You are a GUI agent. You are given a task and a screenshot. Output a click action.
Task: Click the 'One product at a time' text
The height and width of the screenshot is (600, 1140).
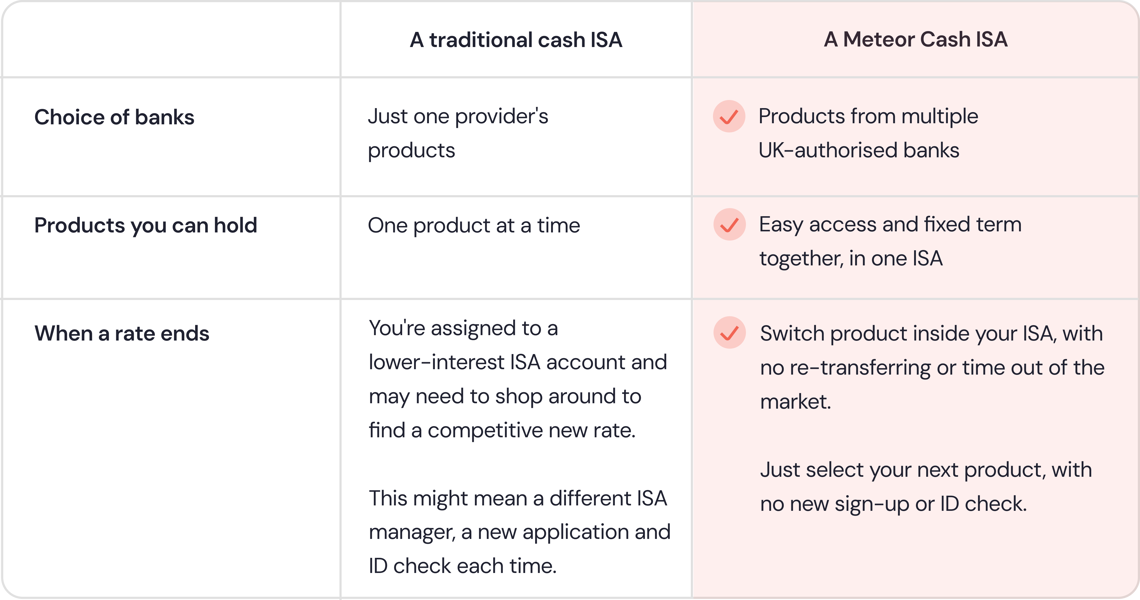pyautogui.click(x=474, y=225)
